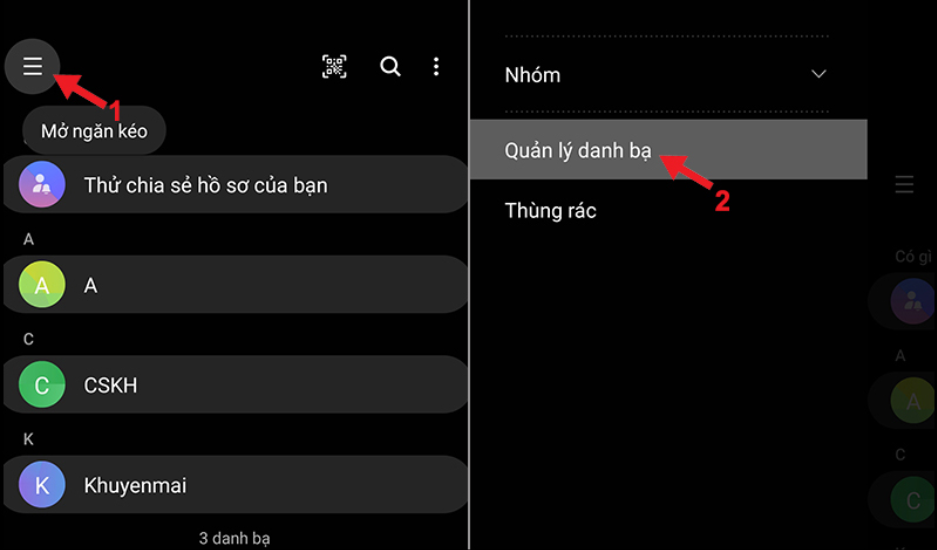Open the Khuyenmai contact entry
Image resolution: width=937 pixels, height=550 pixels.
[x=236, y=484]
